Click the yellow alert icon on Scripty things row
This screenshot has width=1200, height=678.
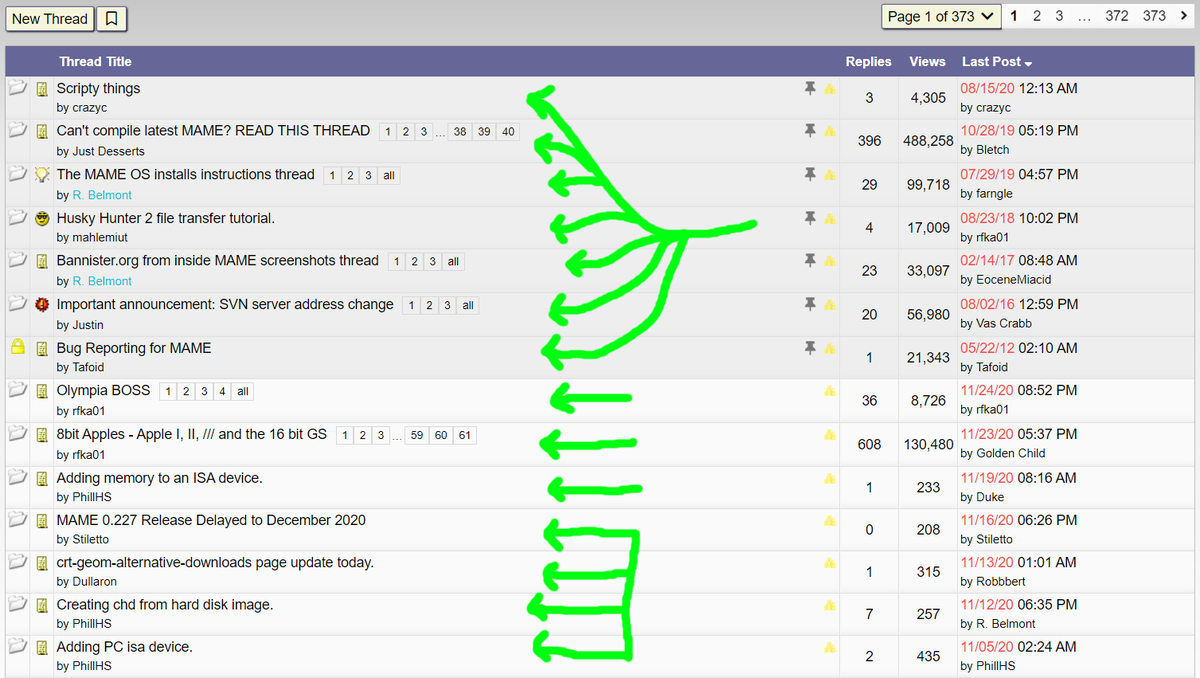click(x=829, y=90)
